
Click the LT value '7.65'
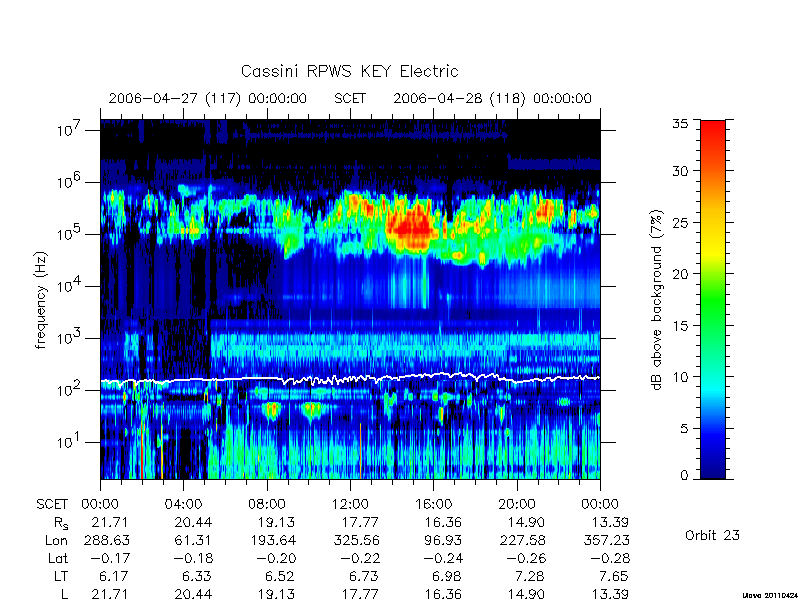coord(614,577)
